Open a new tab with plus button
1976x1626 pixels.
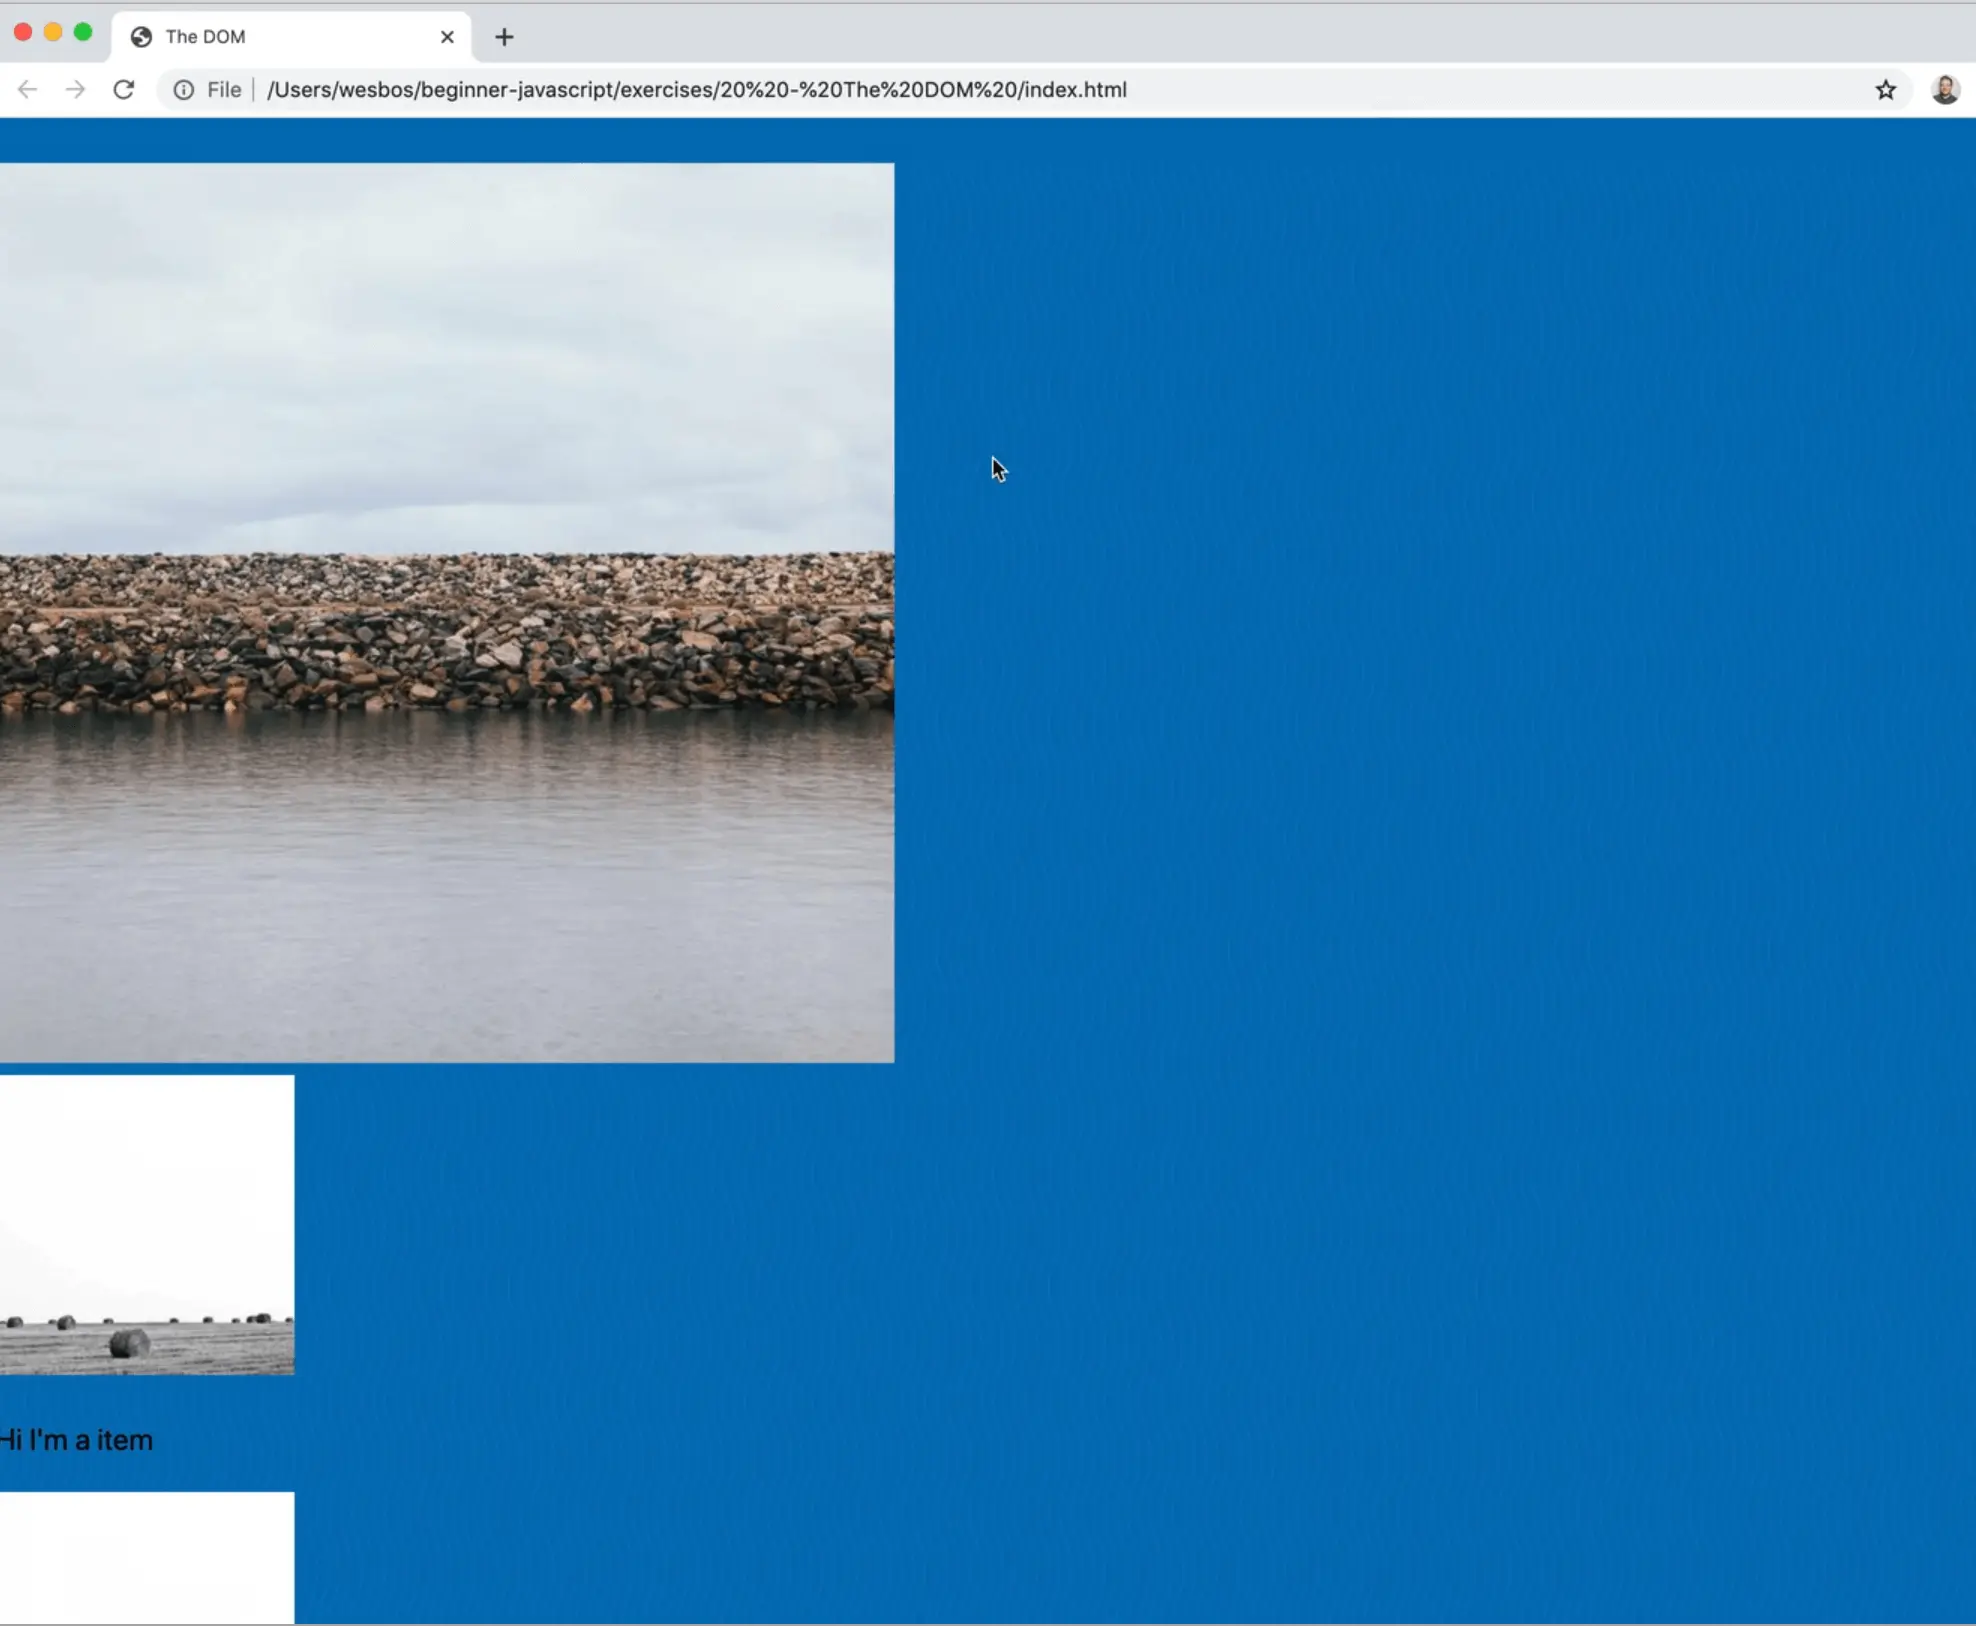click(x=504, y=37)
